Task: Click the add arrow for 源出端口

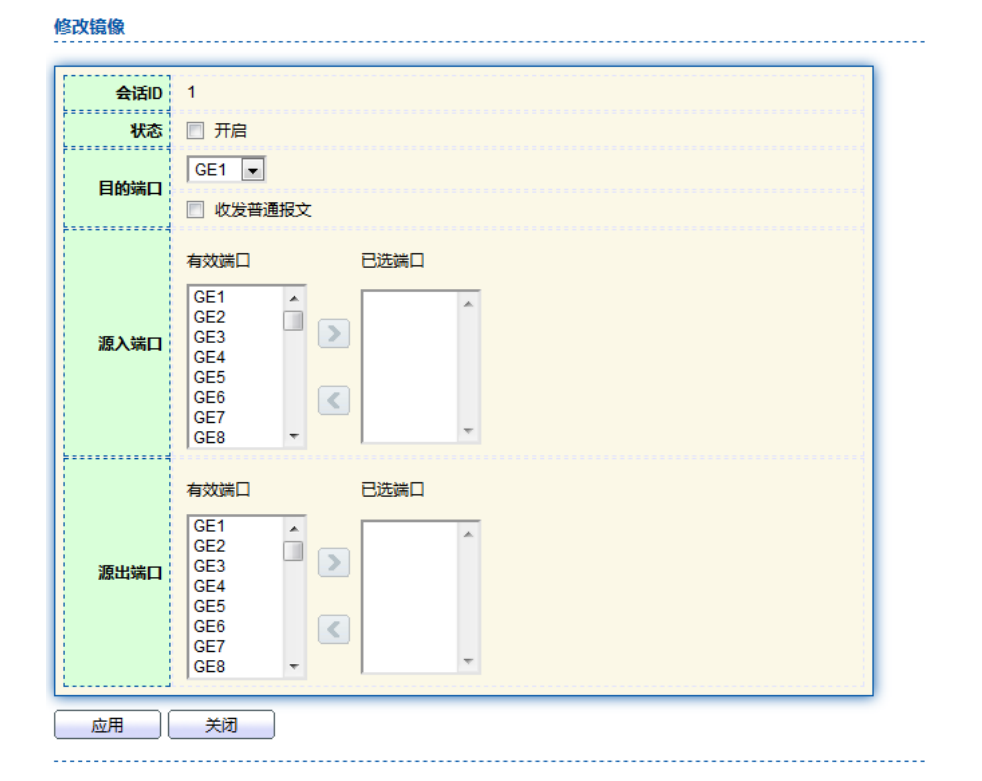Action: coord(333,563)
